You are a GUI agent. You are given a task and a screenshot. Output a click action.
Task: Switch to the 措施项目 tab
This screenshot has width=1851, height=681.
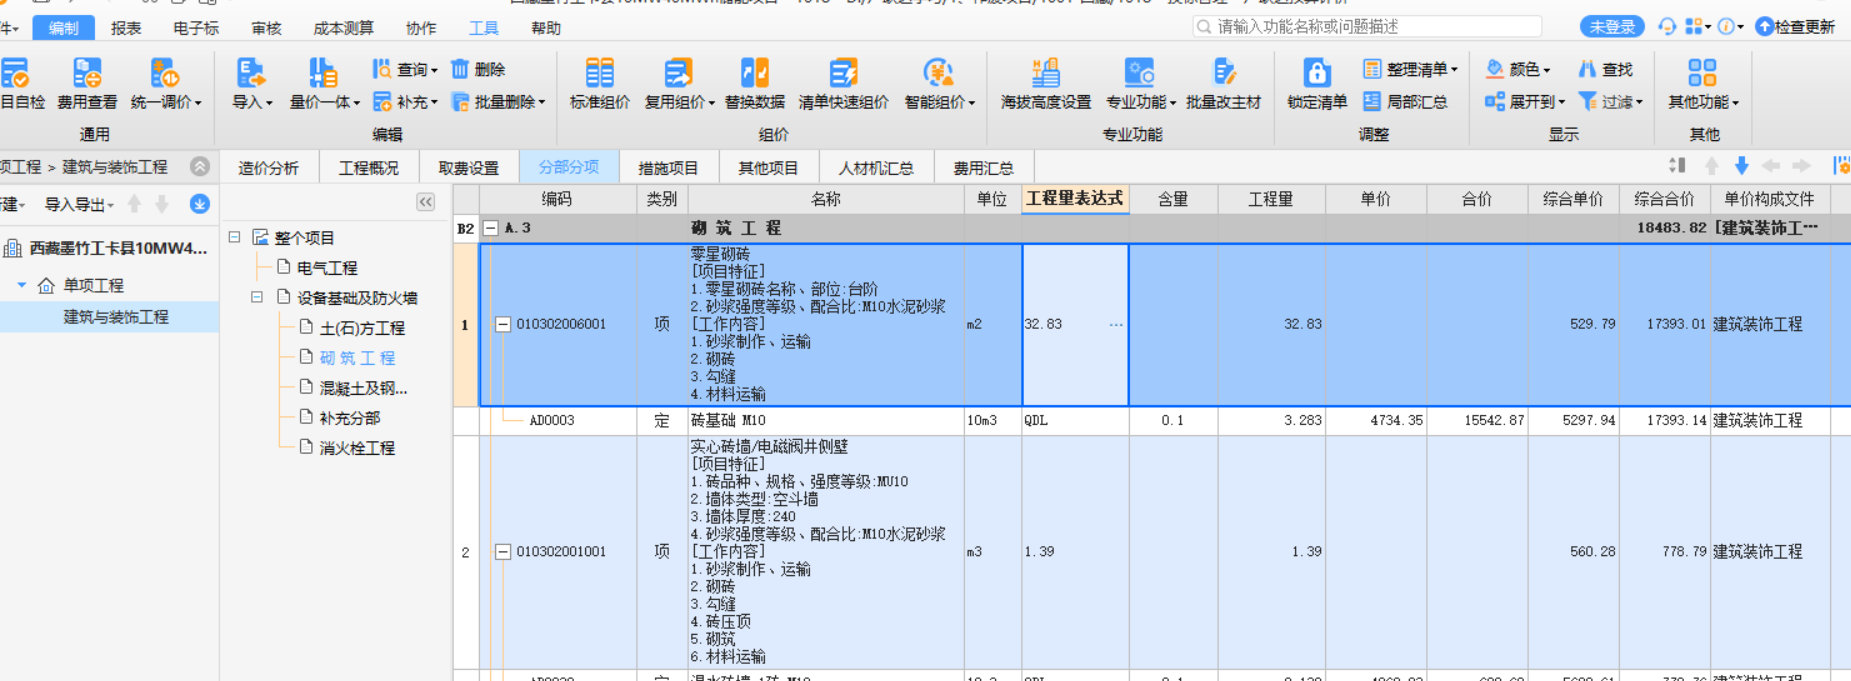point(668,168)
